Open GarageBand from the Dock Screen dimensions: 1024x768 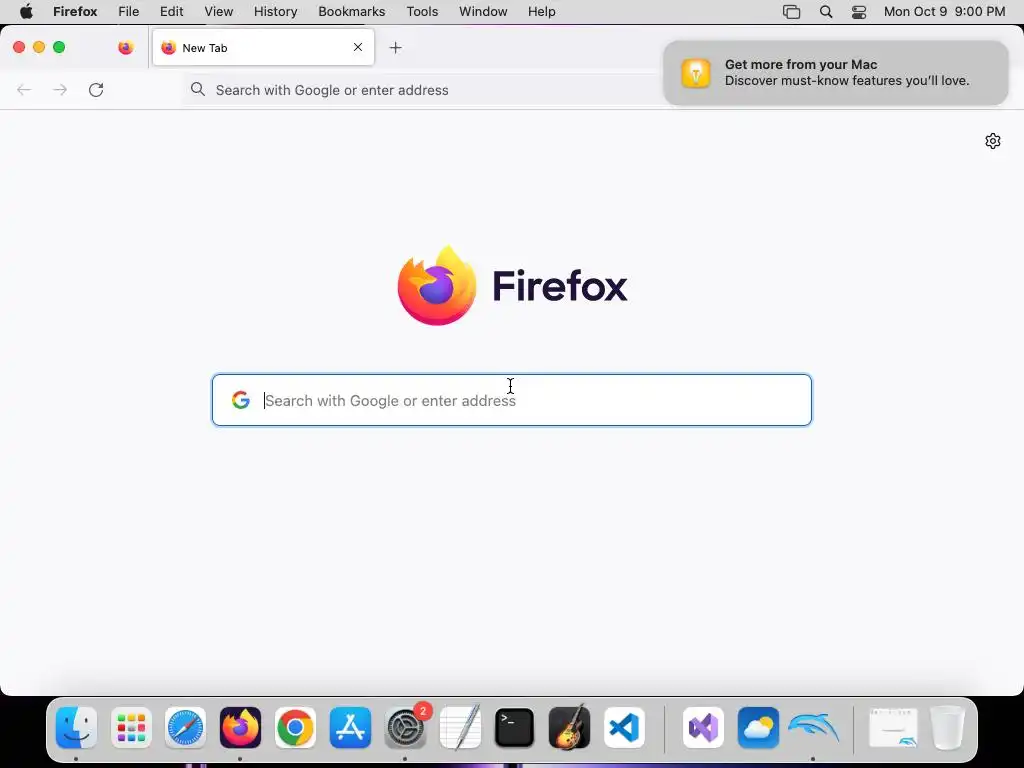[569, 728]
